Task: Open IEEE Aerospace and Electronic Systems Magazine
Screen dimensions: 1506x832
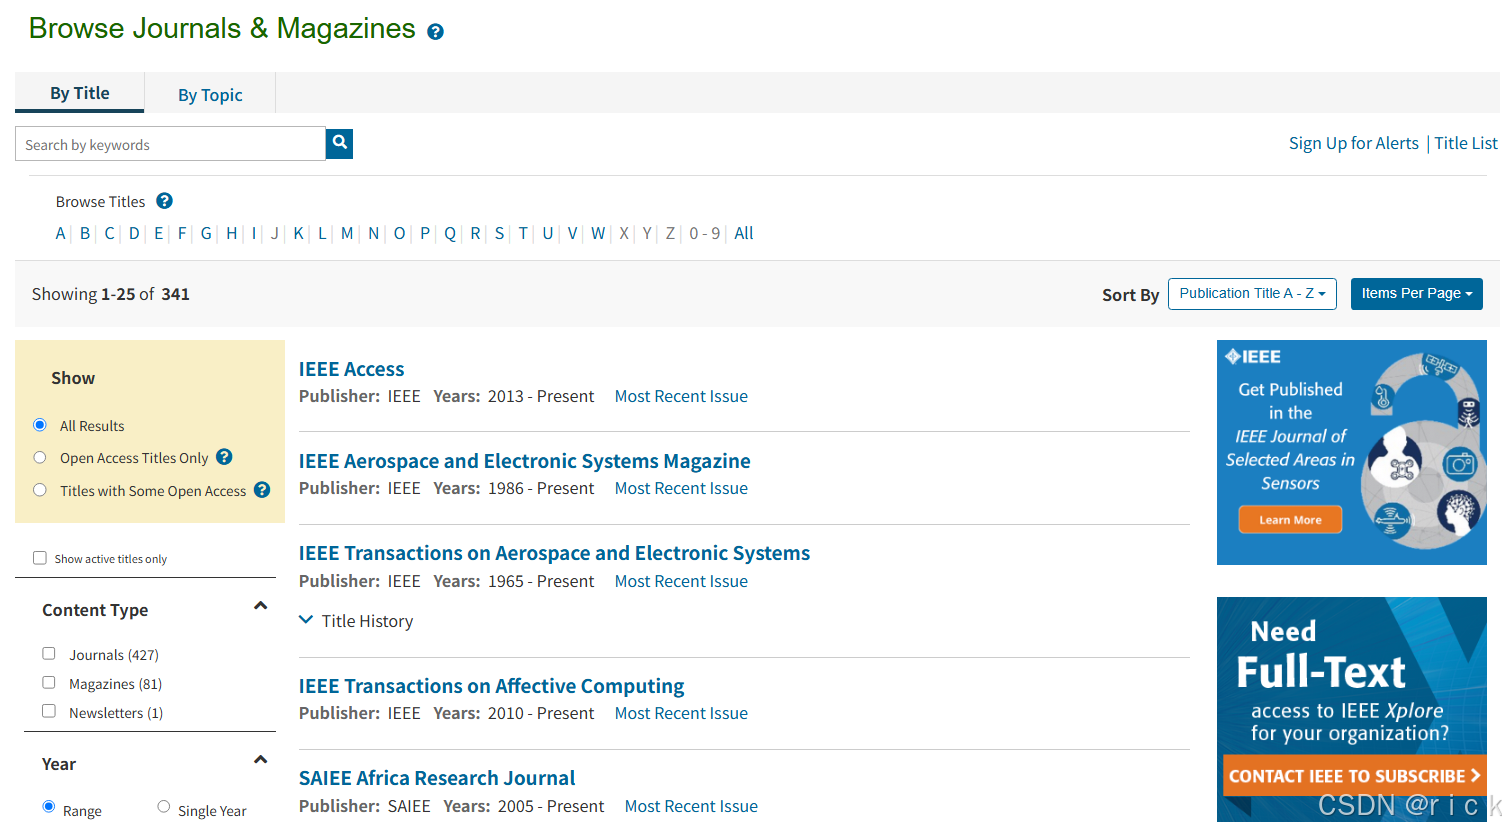Action: click(x=524, y=461)
